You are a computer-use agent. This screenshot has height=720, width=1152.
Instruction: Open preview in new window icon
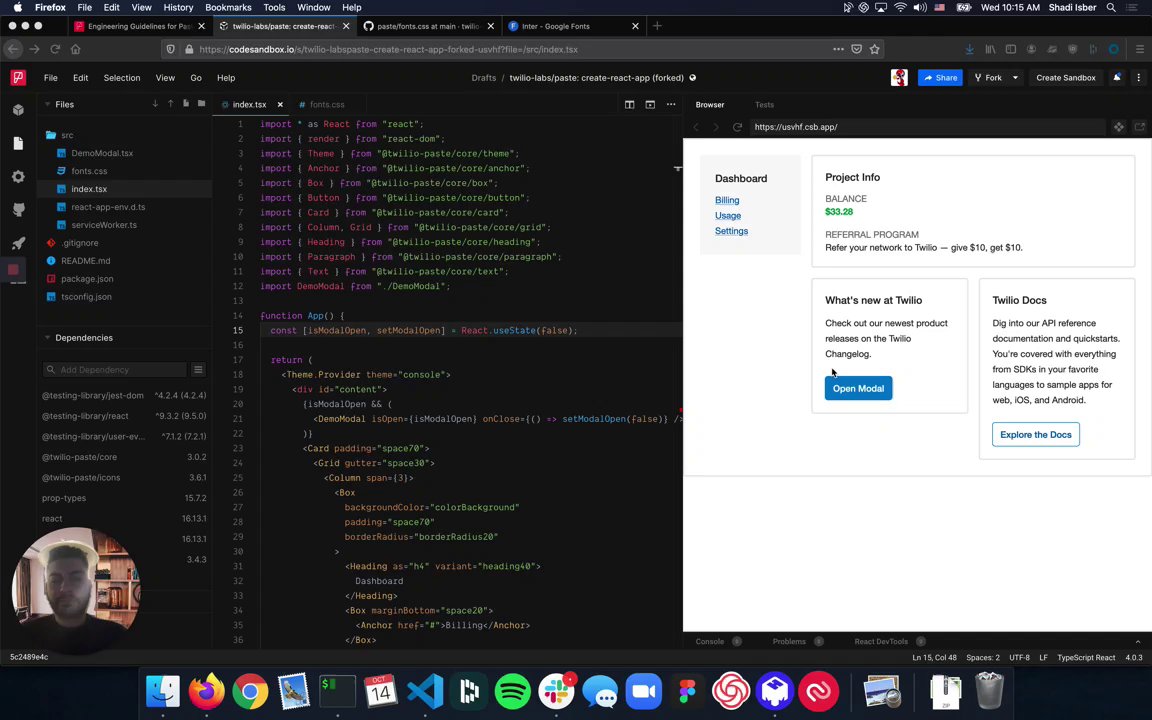point(1140,127)
